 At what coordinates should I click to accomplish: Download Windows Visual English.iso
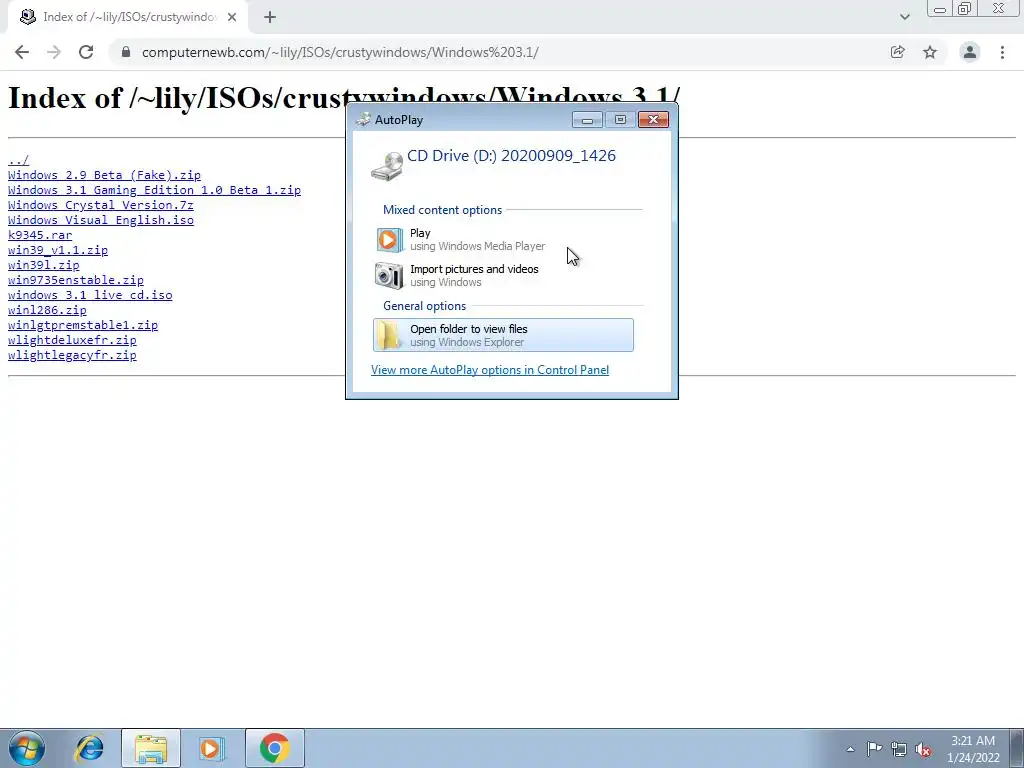click(101, 220)
